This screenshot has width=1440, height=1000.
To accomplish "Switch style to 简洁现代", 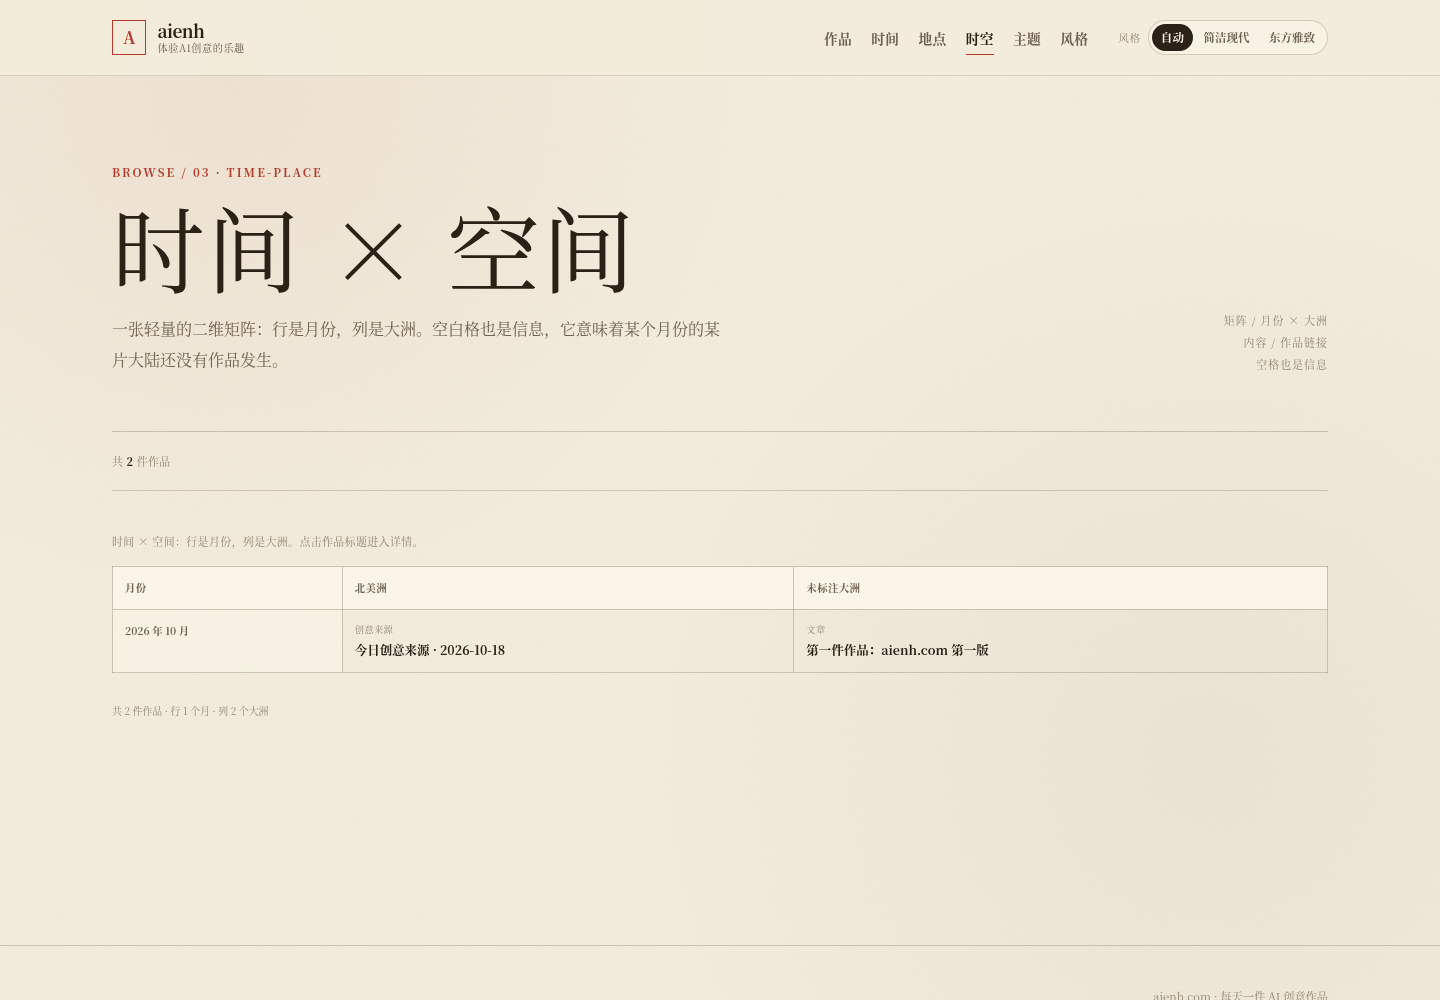I will pos(1226,38).
